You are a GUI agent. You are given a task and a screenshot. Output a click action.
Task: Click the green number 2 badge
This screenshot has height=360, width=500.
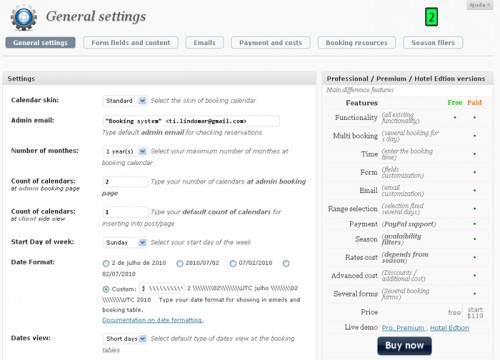coord(431,17)
